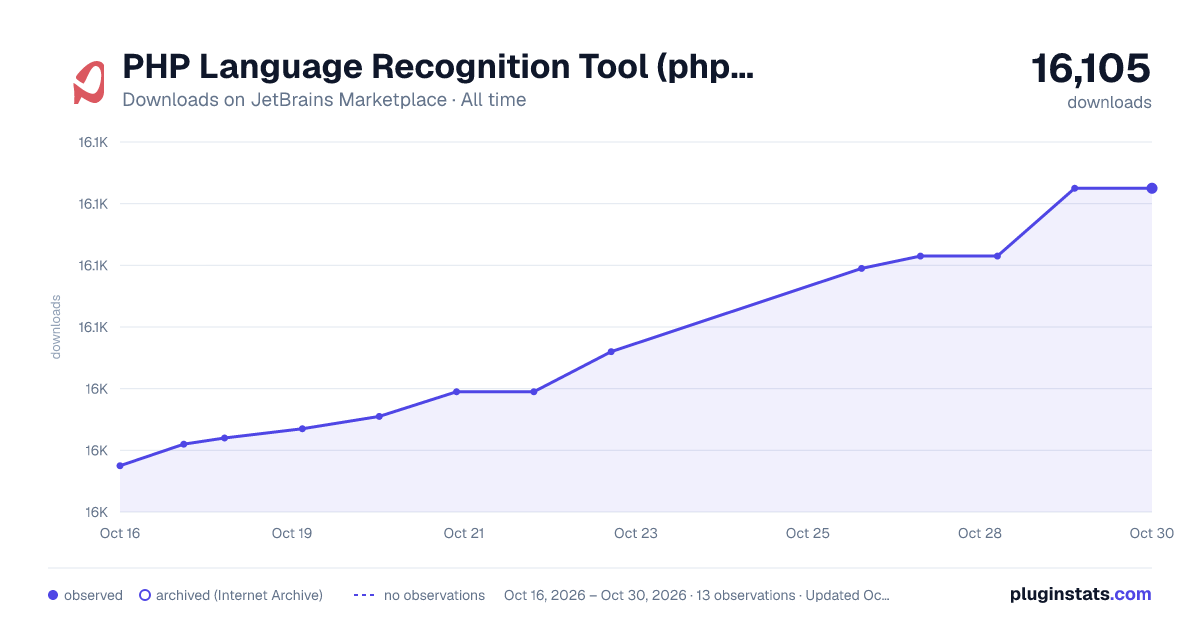This screenshot has height=630, width=1200.
Task: Click the archived legend hollow circle
Action: [145, 595]
